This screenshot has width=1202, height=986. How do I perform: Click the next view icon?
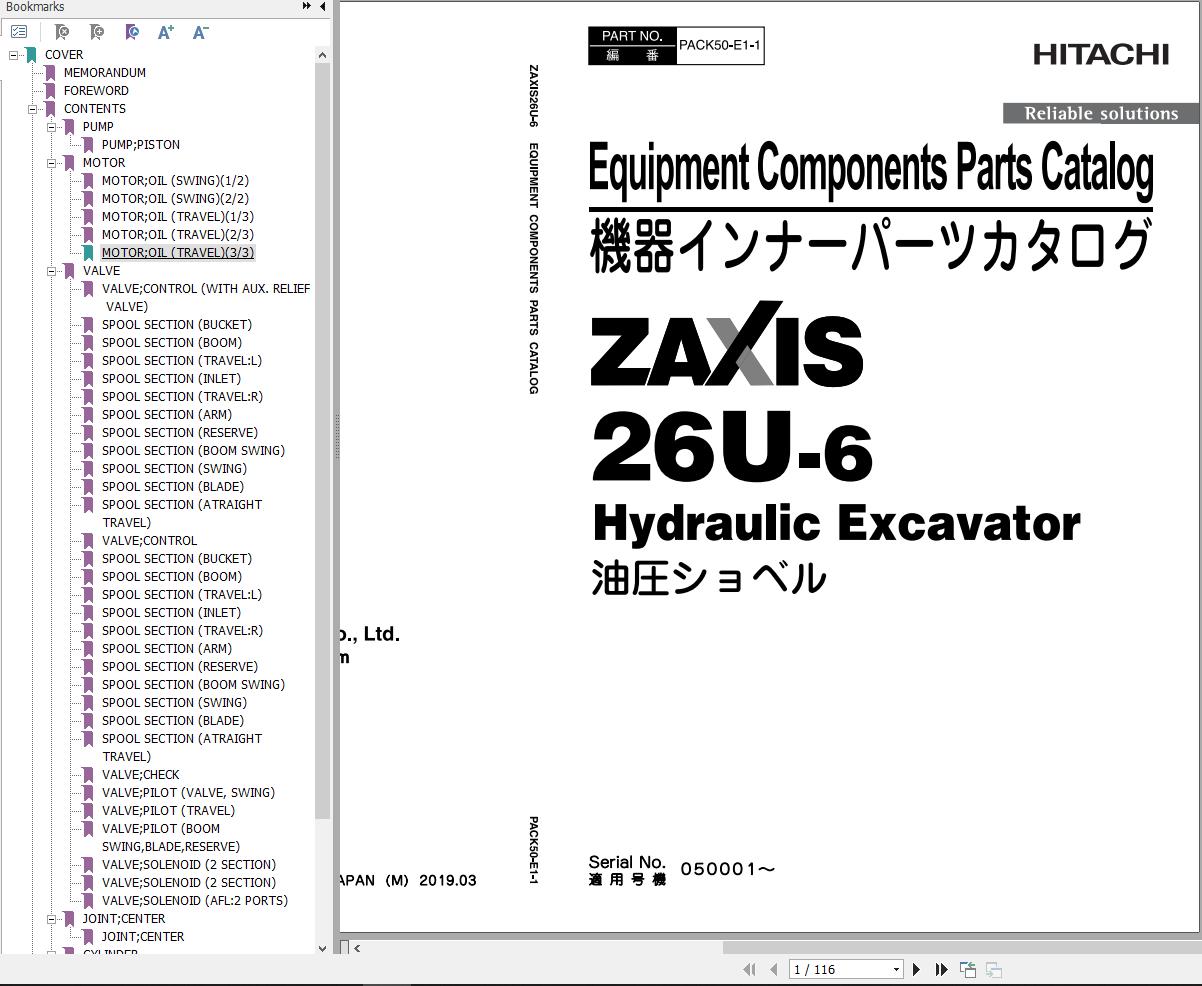point(994,969)
